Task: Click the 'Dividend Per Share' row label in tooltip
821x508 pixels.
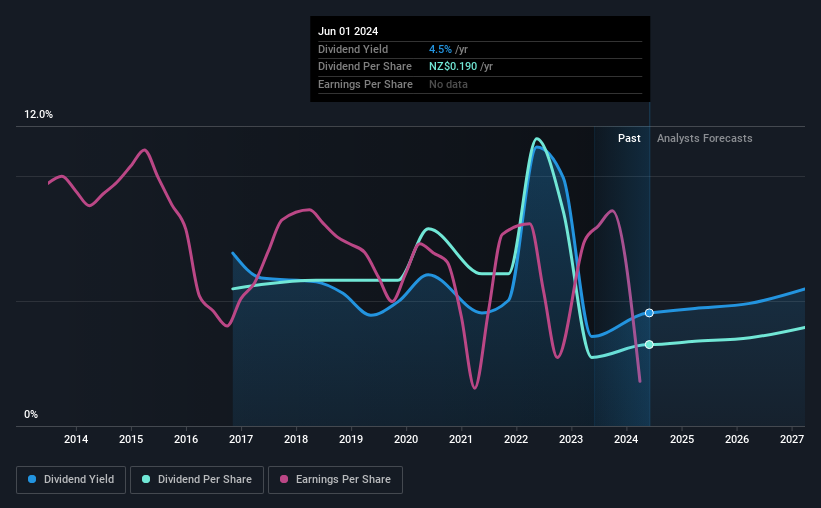Action: pos(365,67)
